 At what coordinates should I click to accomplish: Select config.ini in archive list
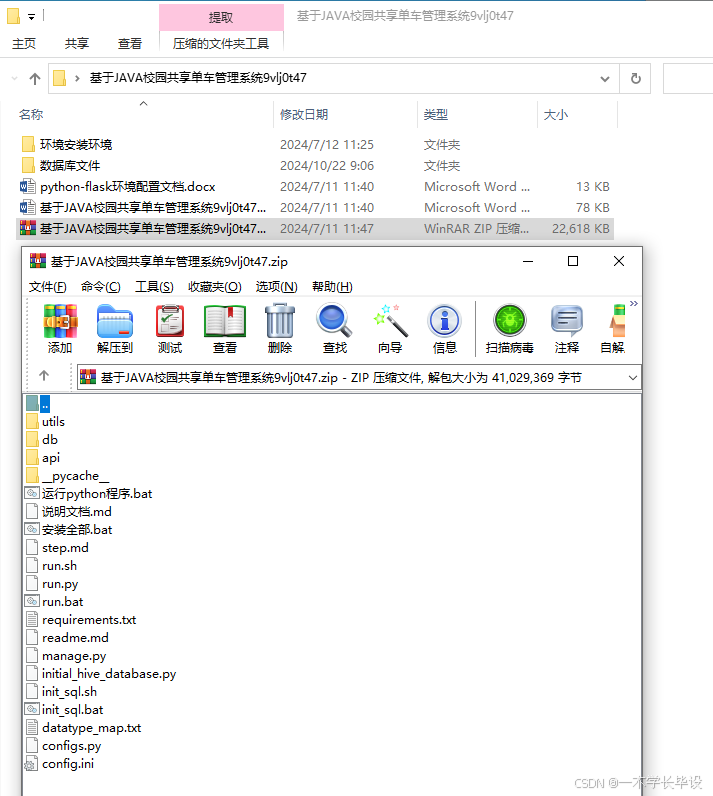pos(60,764)
